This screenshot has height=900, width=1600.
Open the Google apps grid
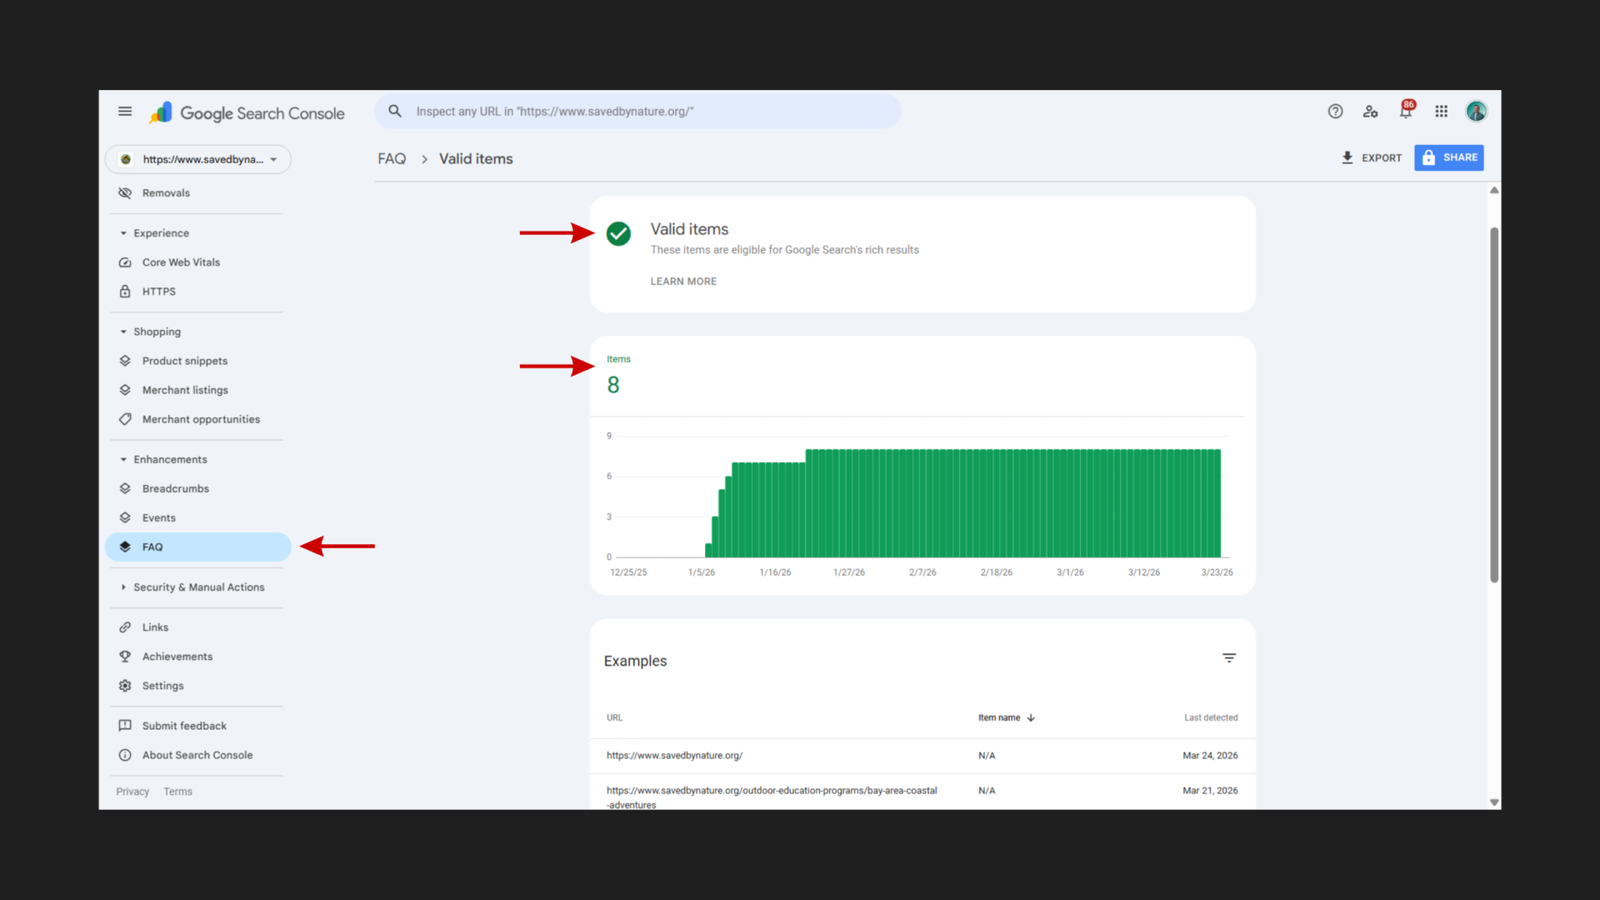[1441, 112]
